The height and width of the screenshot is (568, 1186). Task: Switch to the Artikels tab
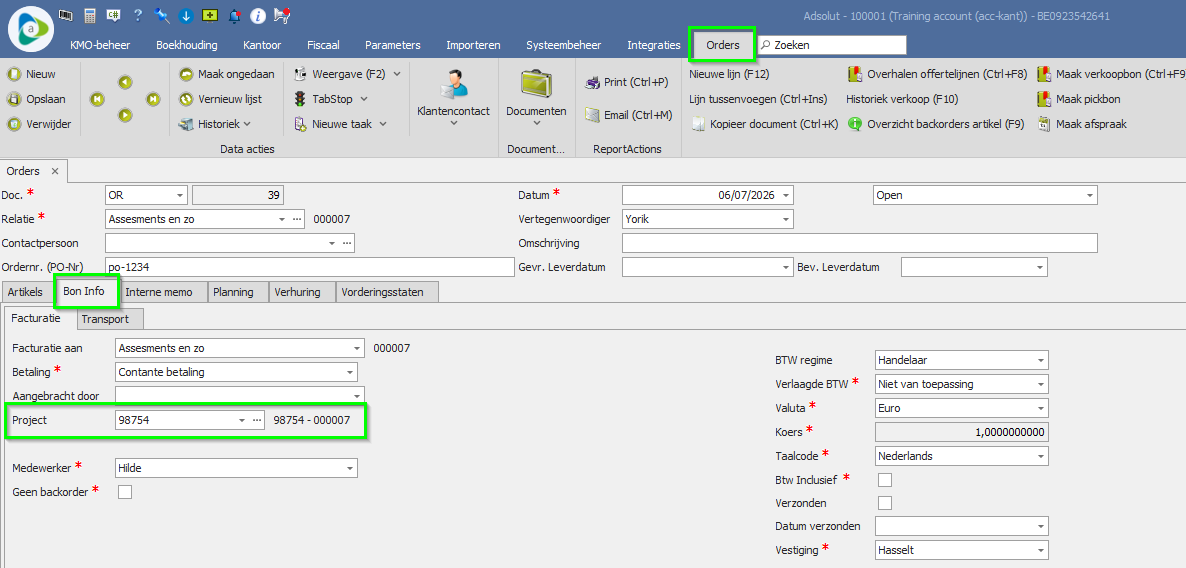(25, 292)
